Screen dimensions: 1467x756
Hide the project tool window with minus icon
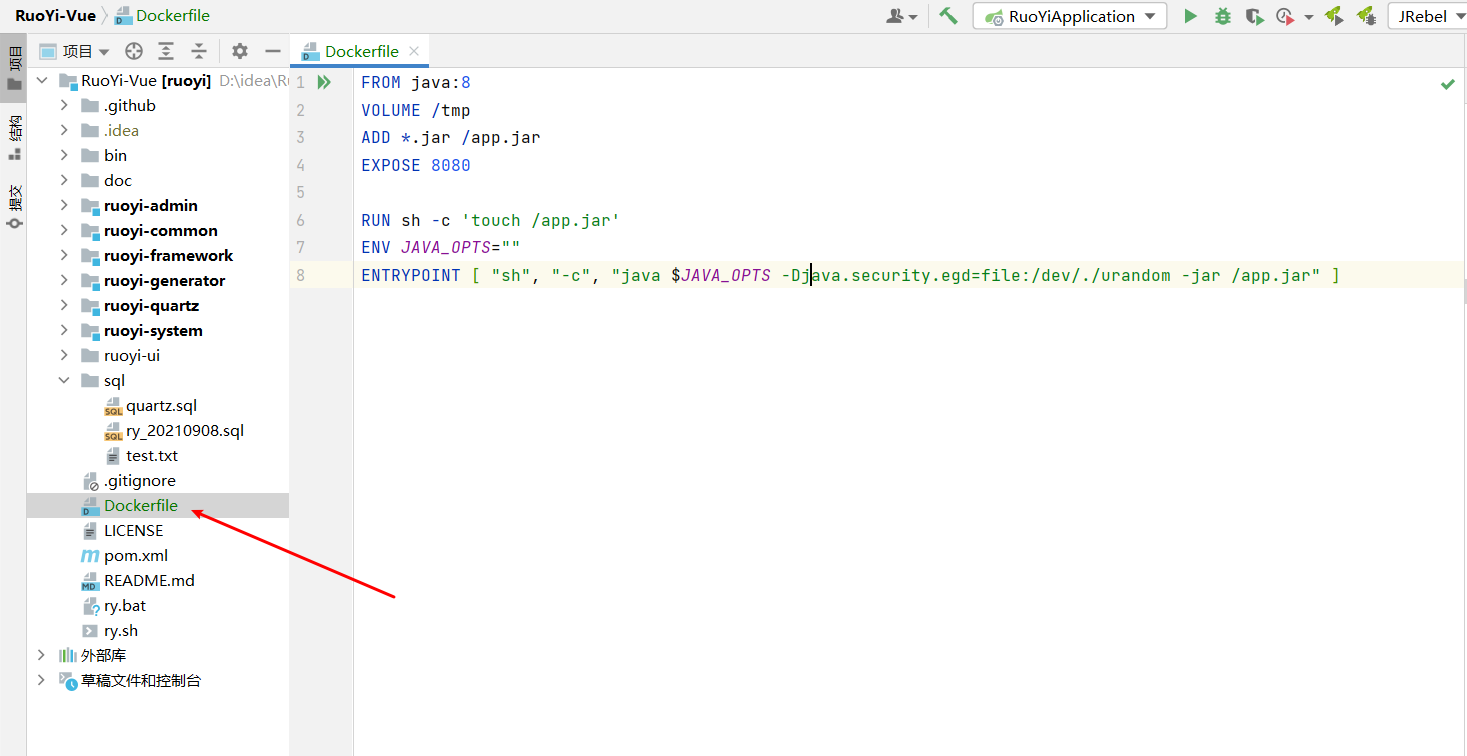pyautogui.click(x=271, y=50)
